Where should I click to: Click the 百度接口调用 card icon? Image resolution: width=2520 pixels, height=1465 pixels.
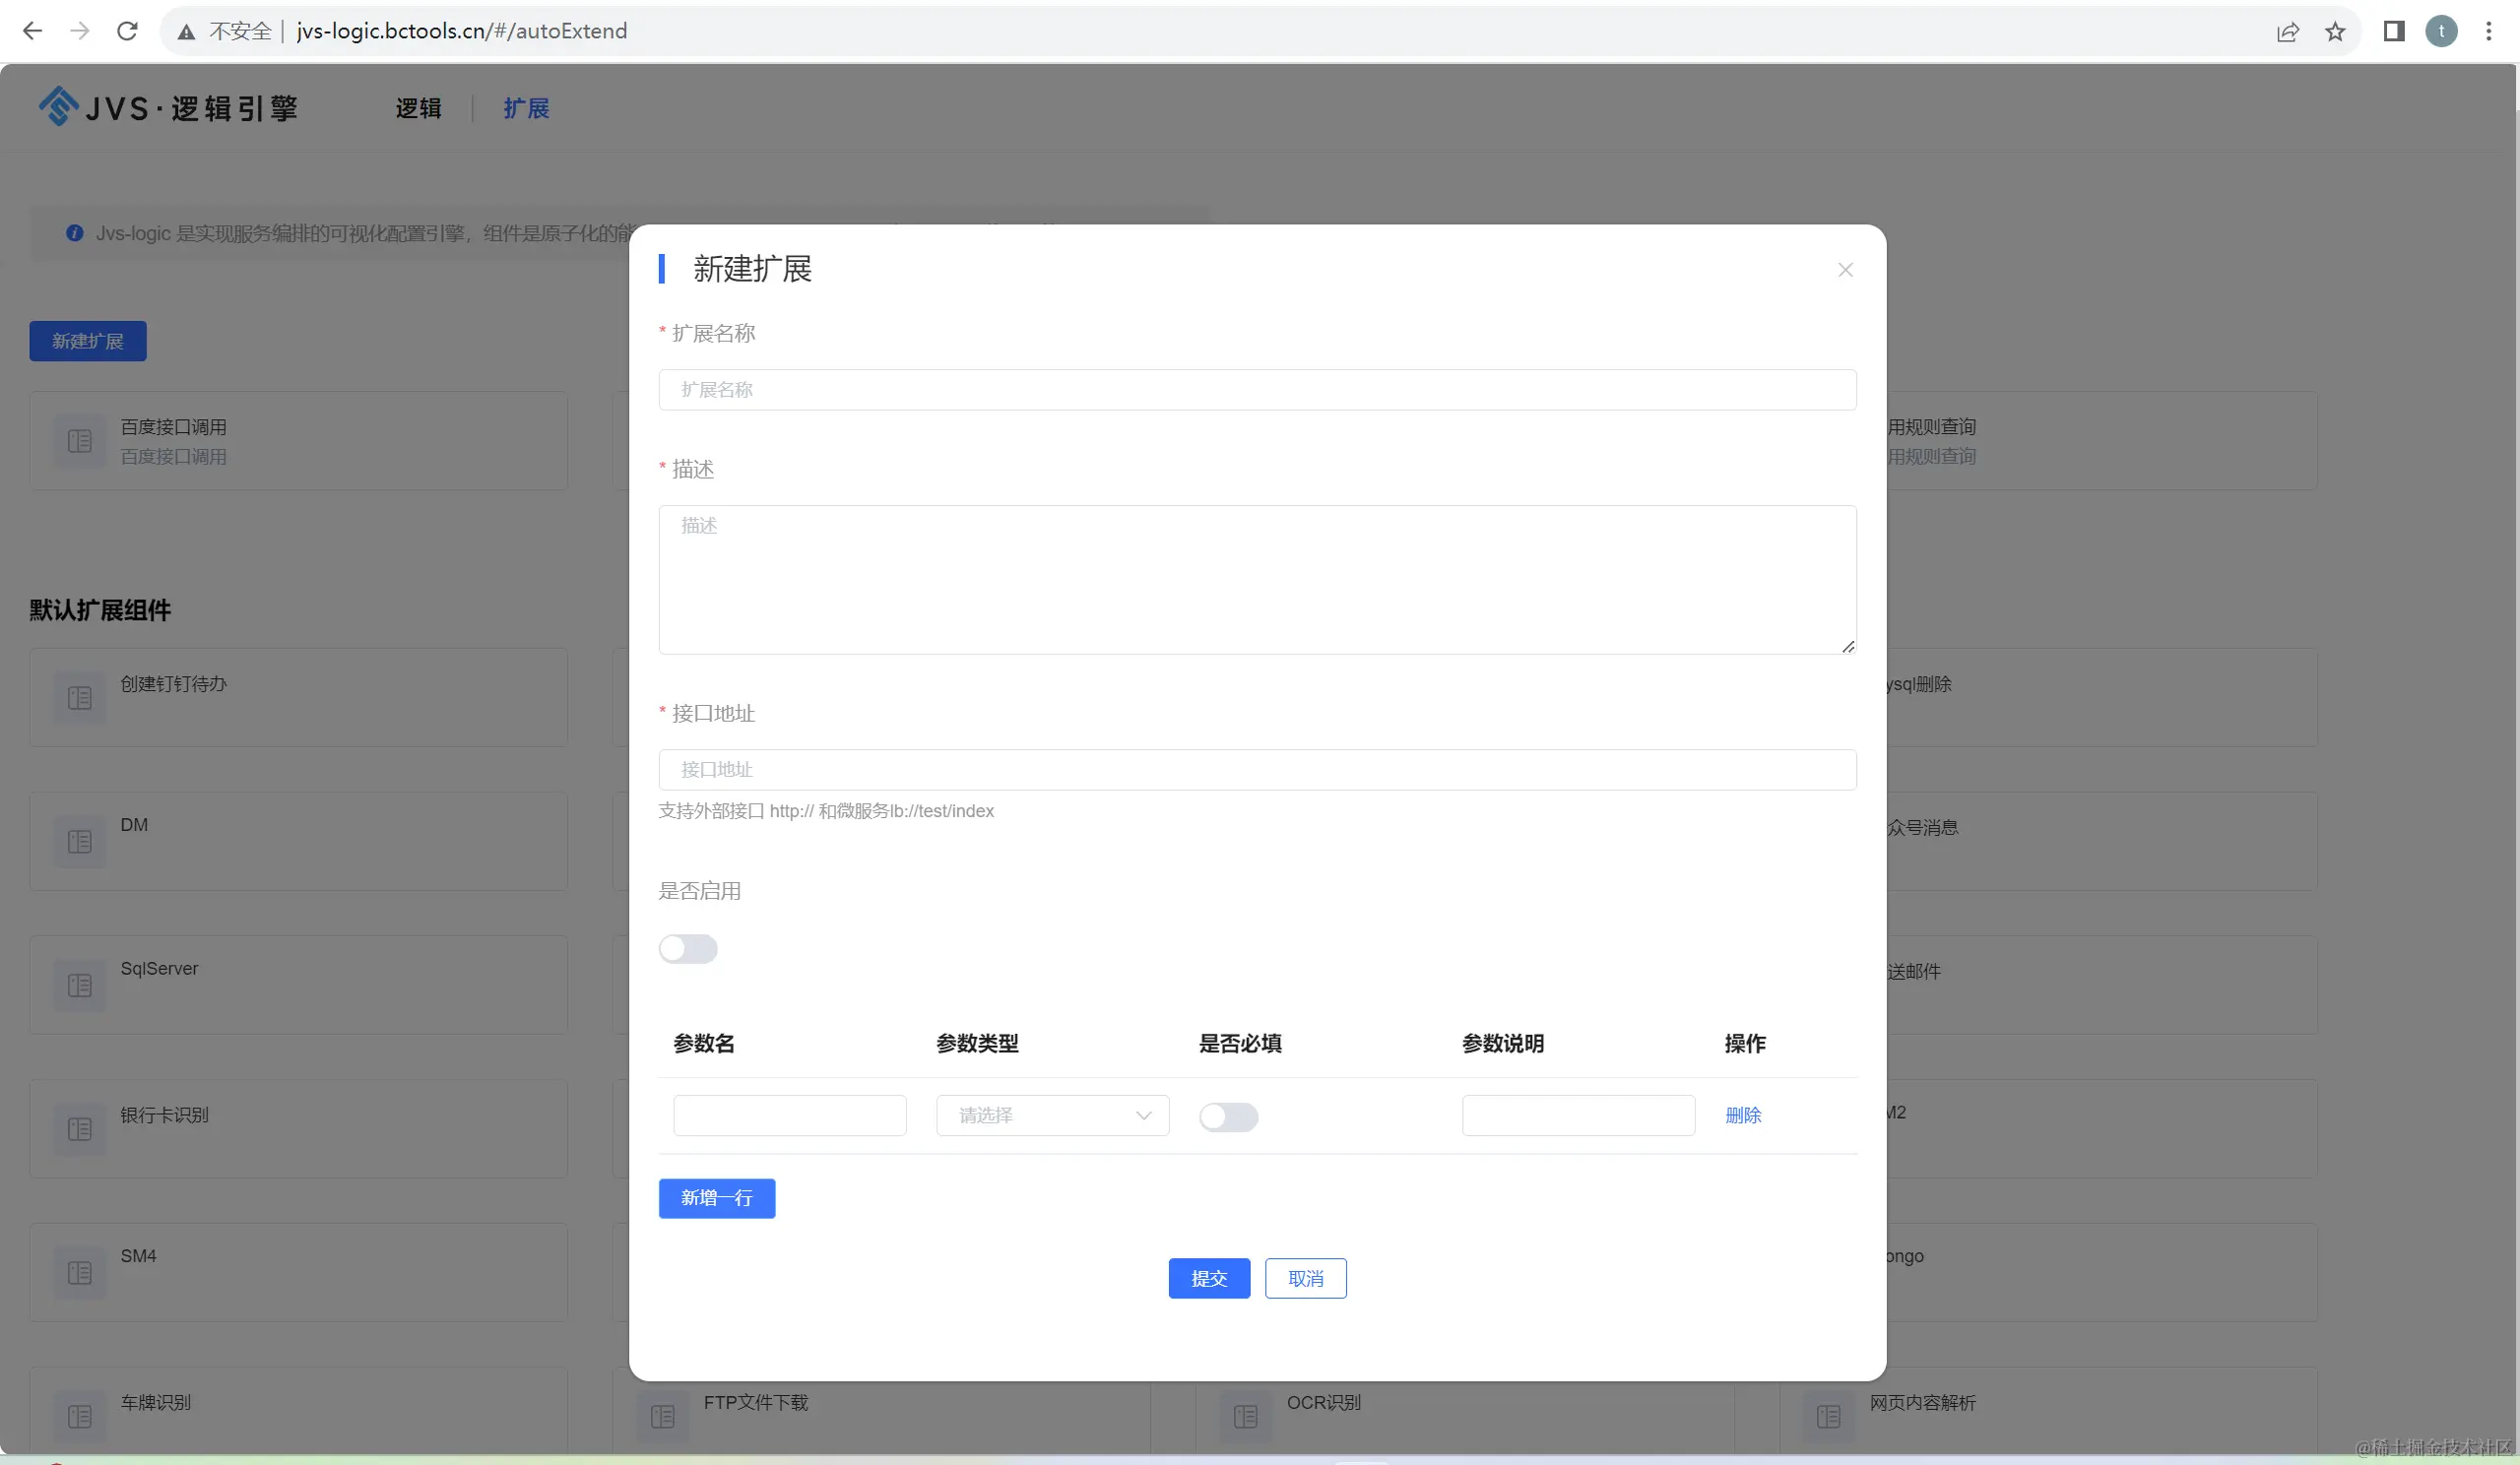click(80, 441)
